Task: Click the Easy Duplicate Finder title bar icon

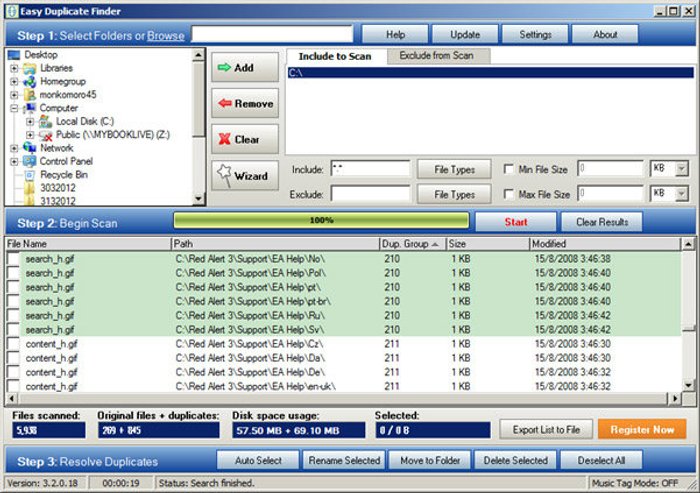Action: tap(12, 11)
